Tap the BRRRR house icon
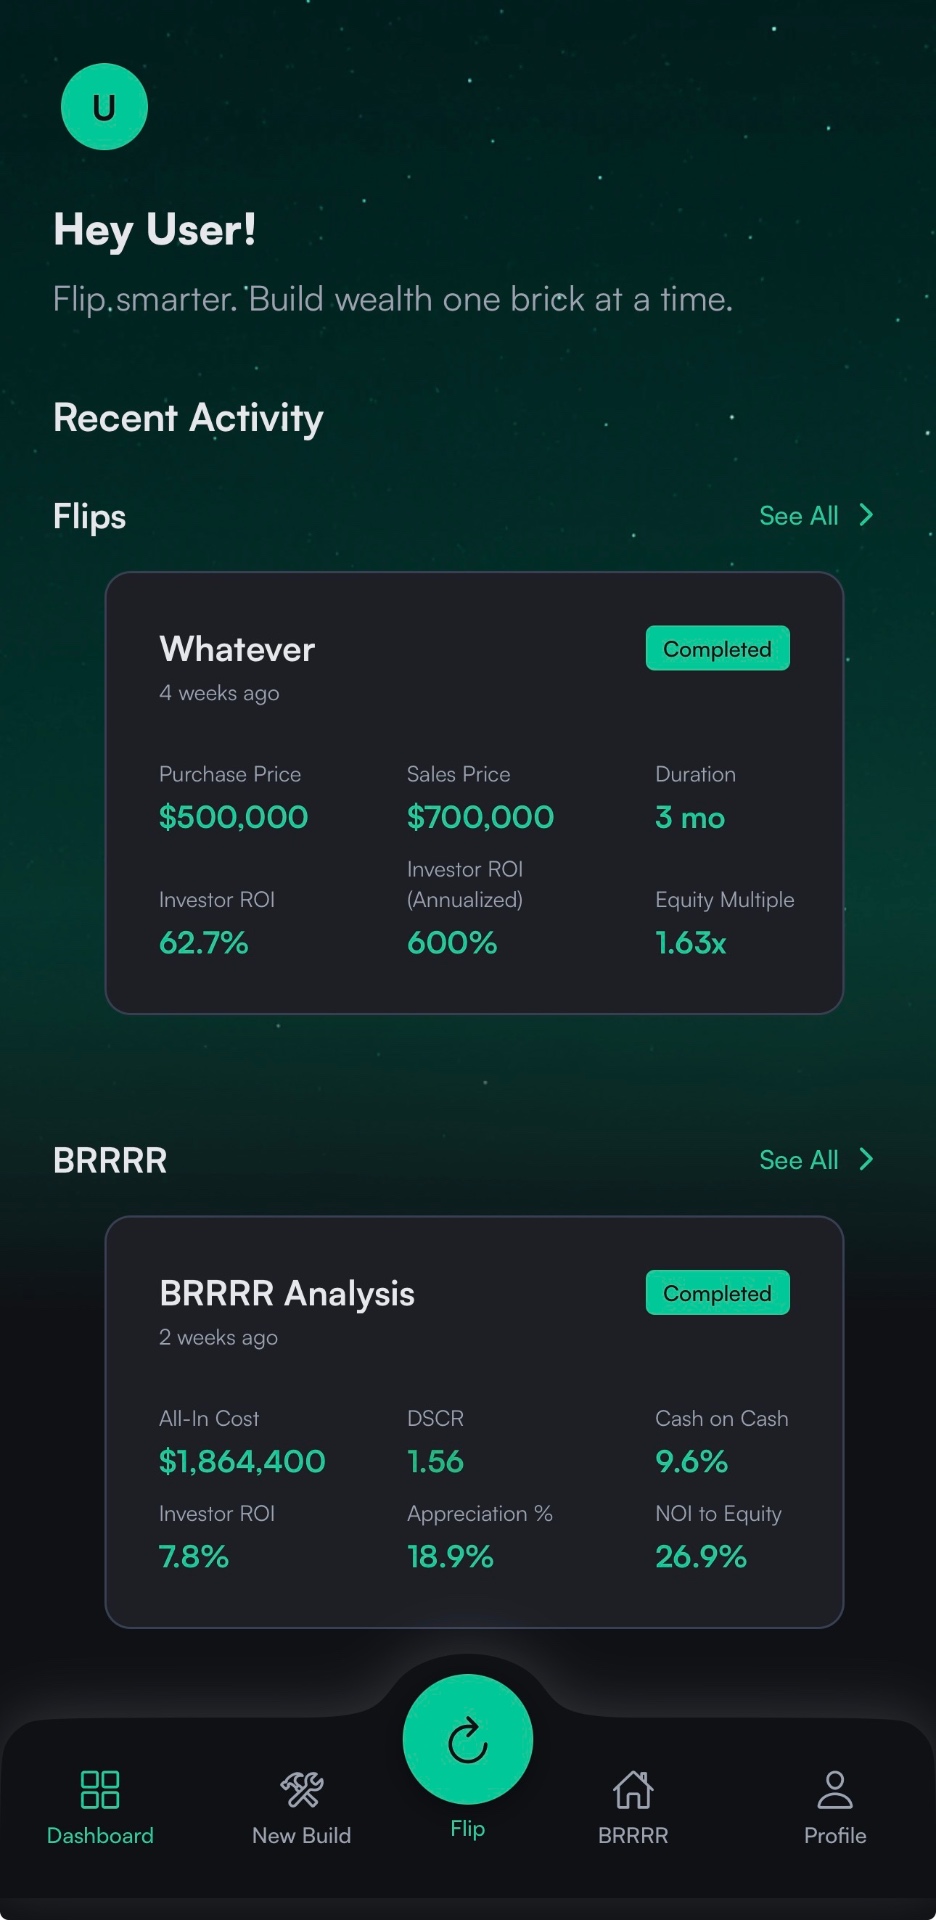Screen dimensions: 936x1920 coord(633,1789)
